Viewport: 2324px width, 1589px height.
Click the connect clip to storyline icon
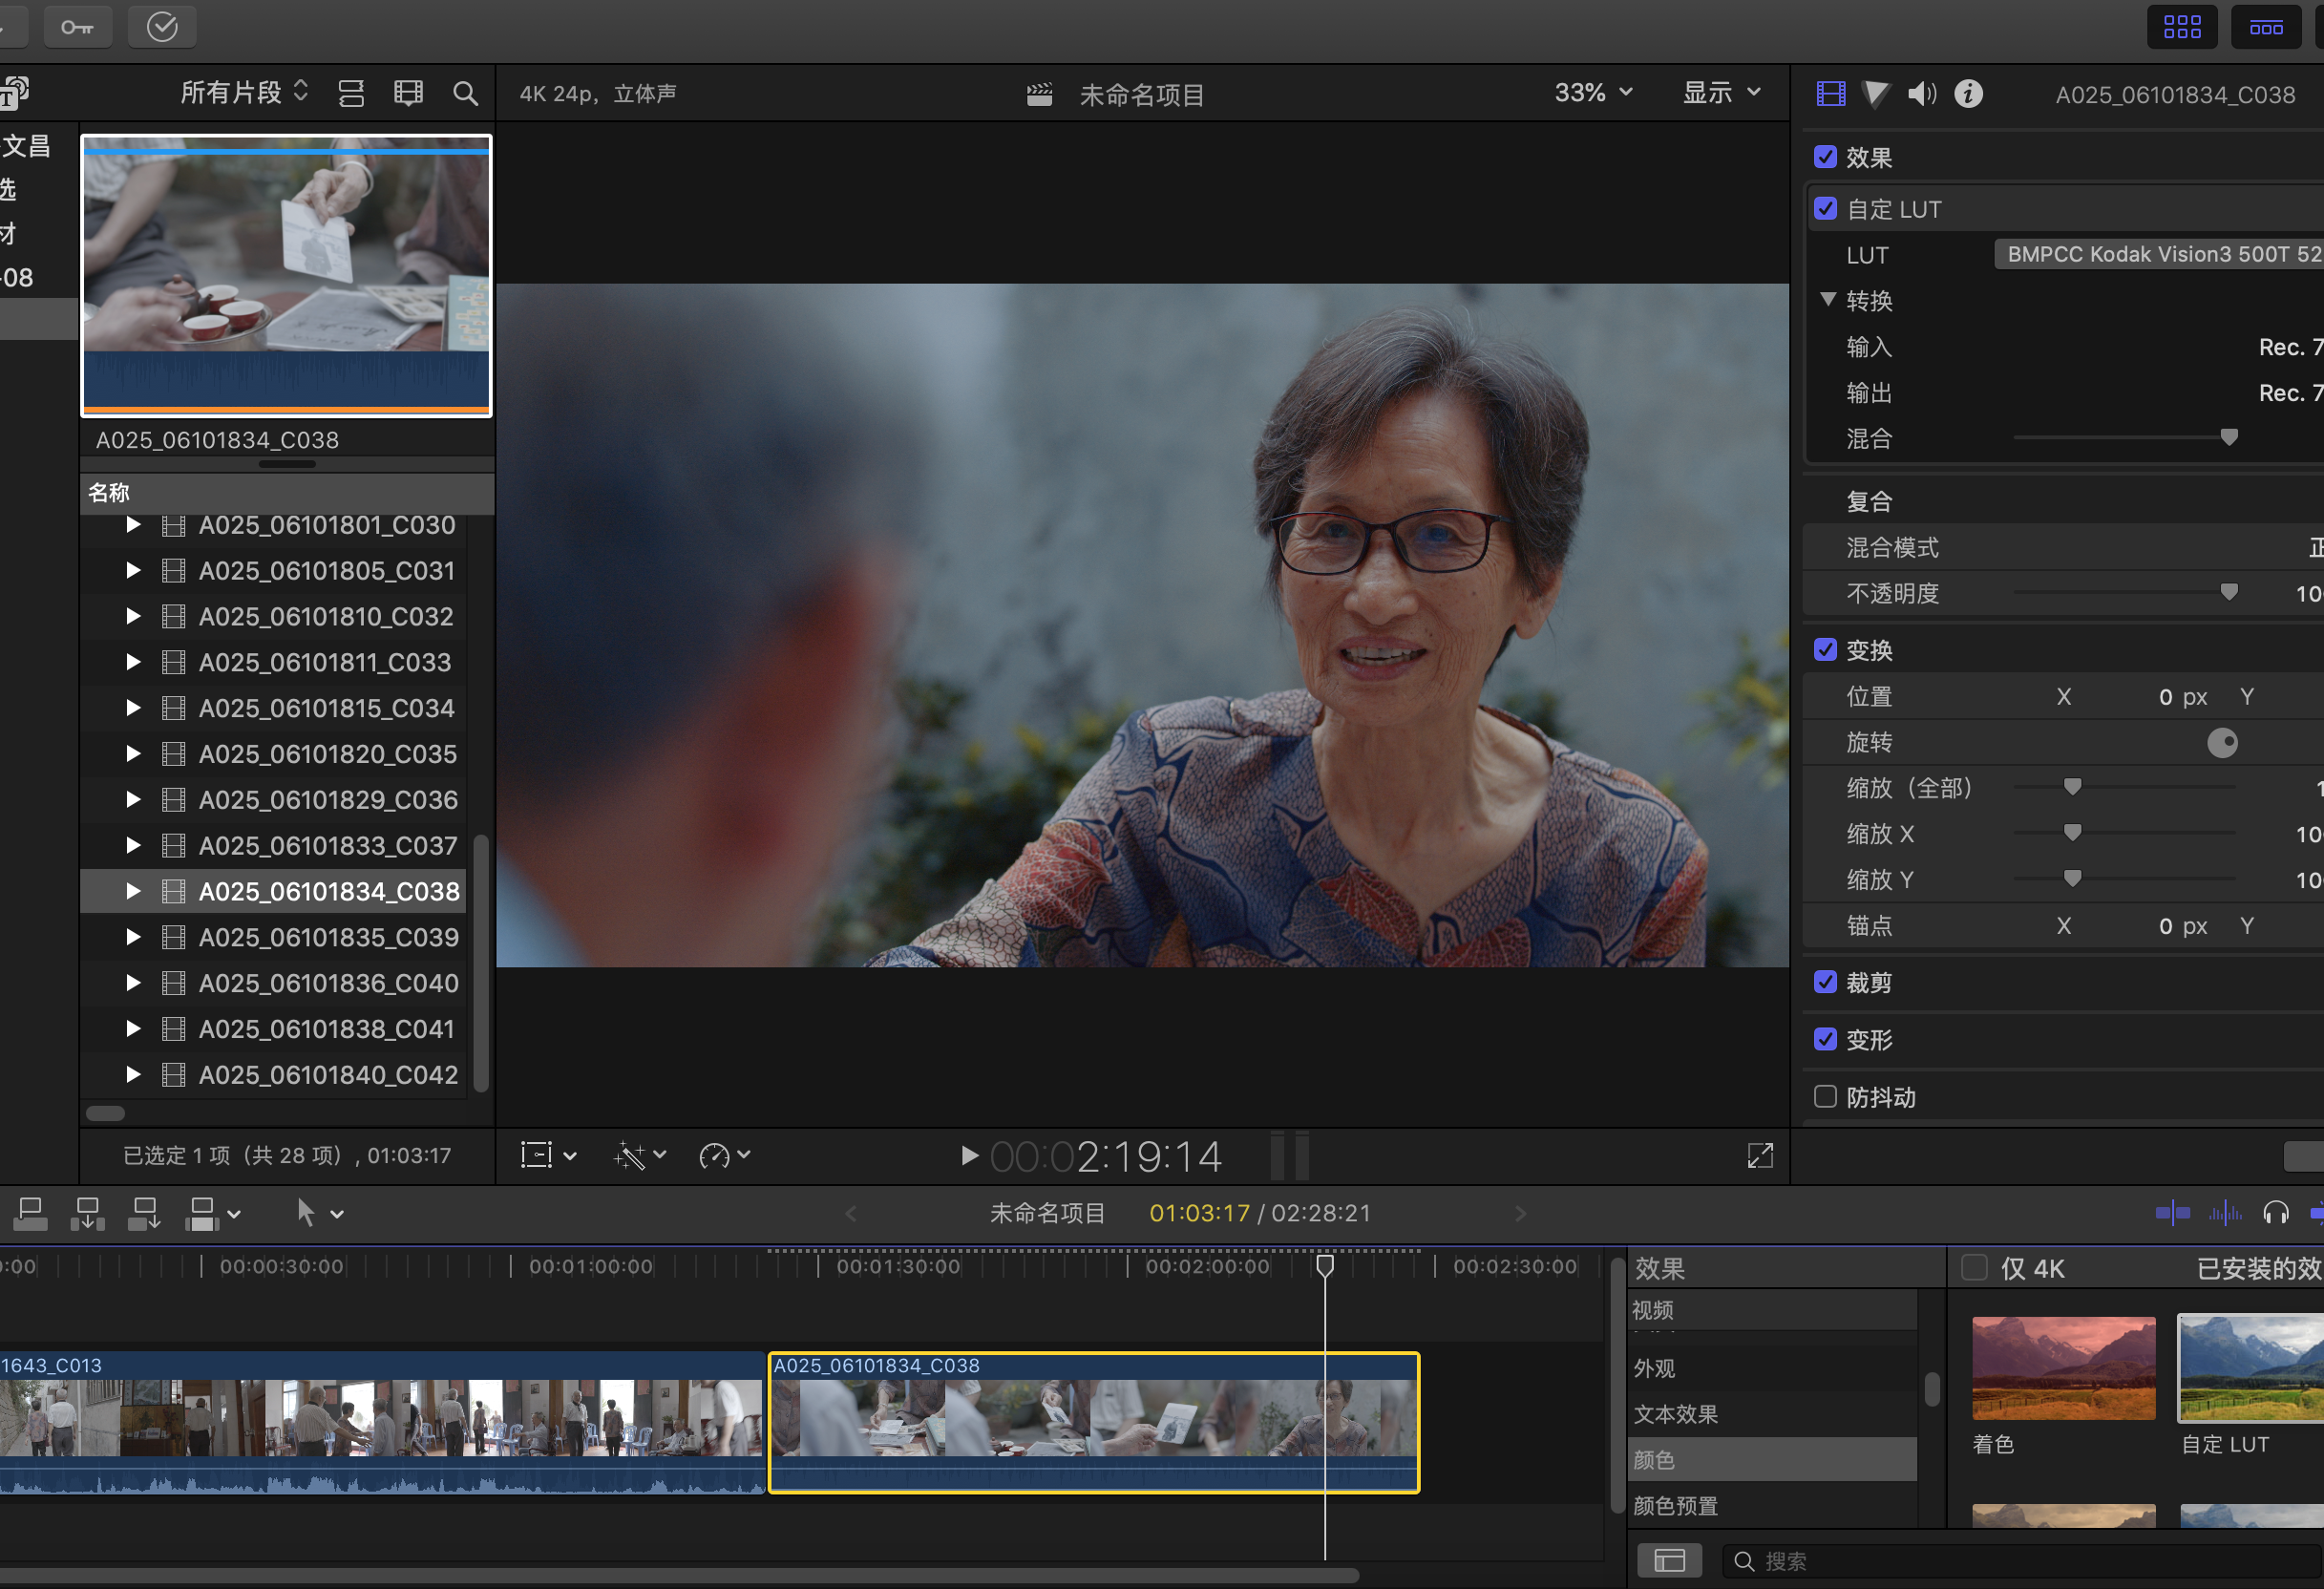pyautogui.click(x=30, y=1214)
